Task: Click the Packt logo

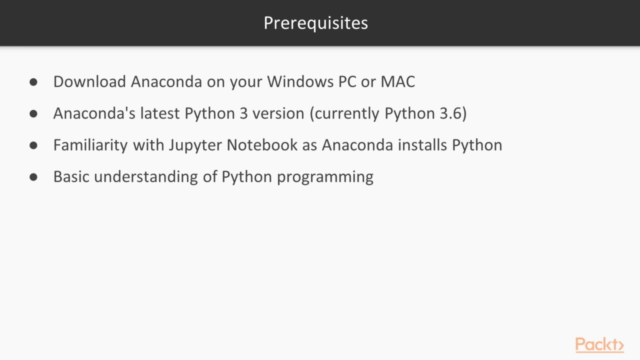Action: coord(599,344)
